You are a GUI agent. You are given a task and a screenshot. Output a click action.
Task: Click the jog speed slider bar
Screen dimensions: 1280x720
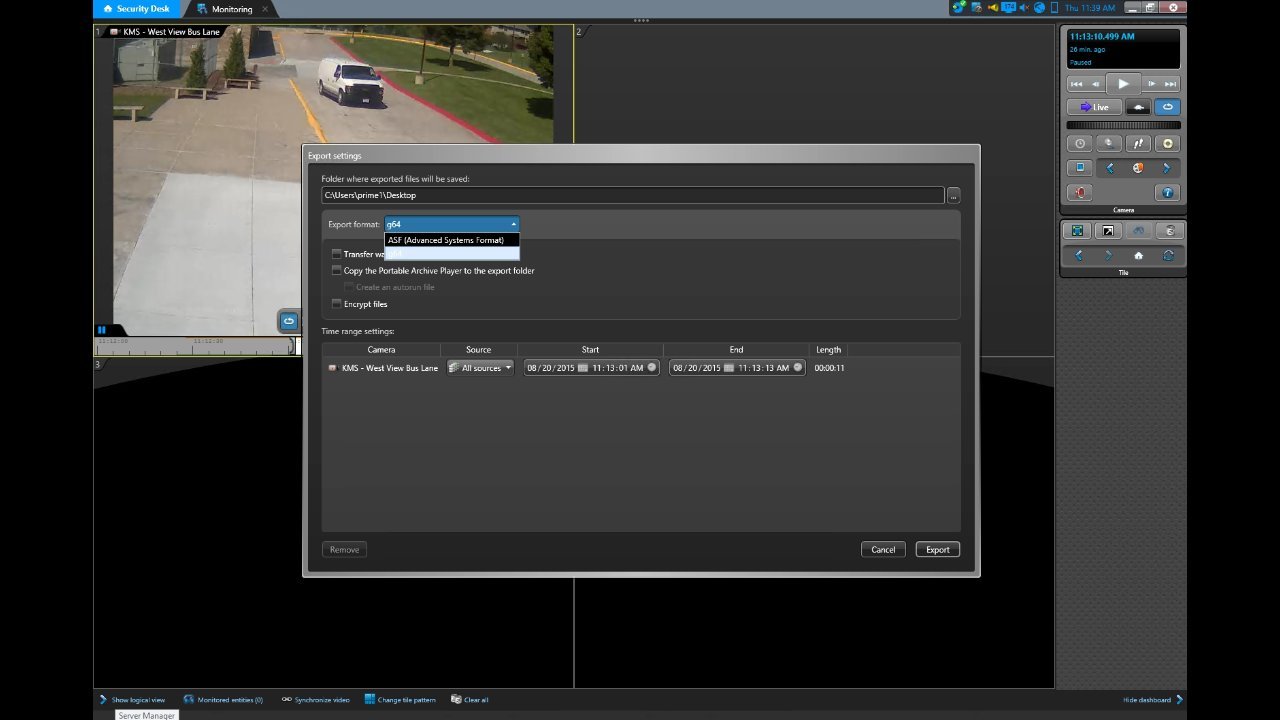[1123, 126]
